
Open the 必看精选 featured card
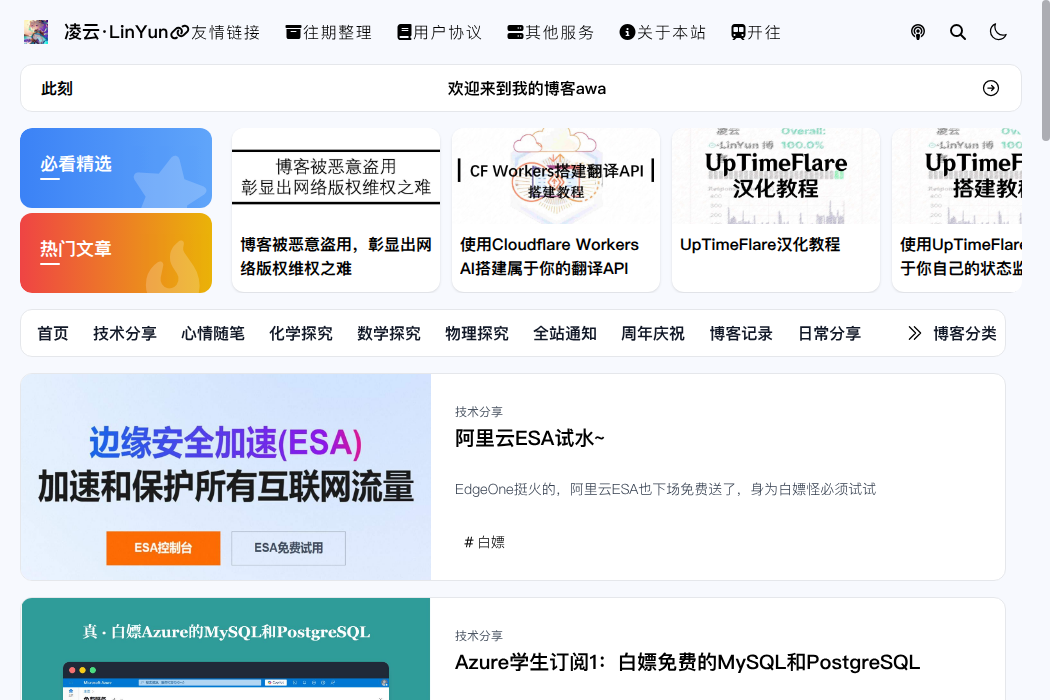(x=116, y=167)
